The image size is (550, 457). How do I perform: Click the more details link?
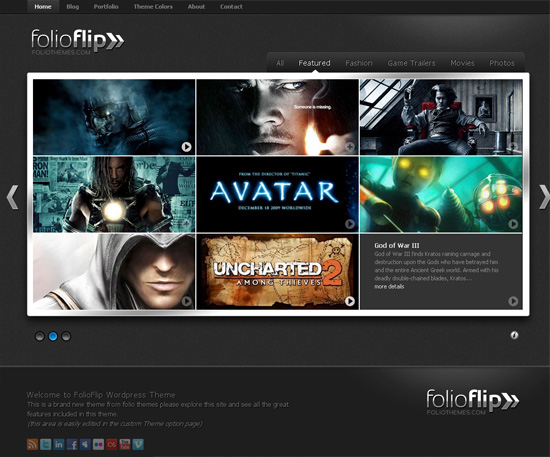(x=389, y=287)
